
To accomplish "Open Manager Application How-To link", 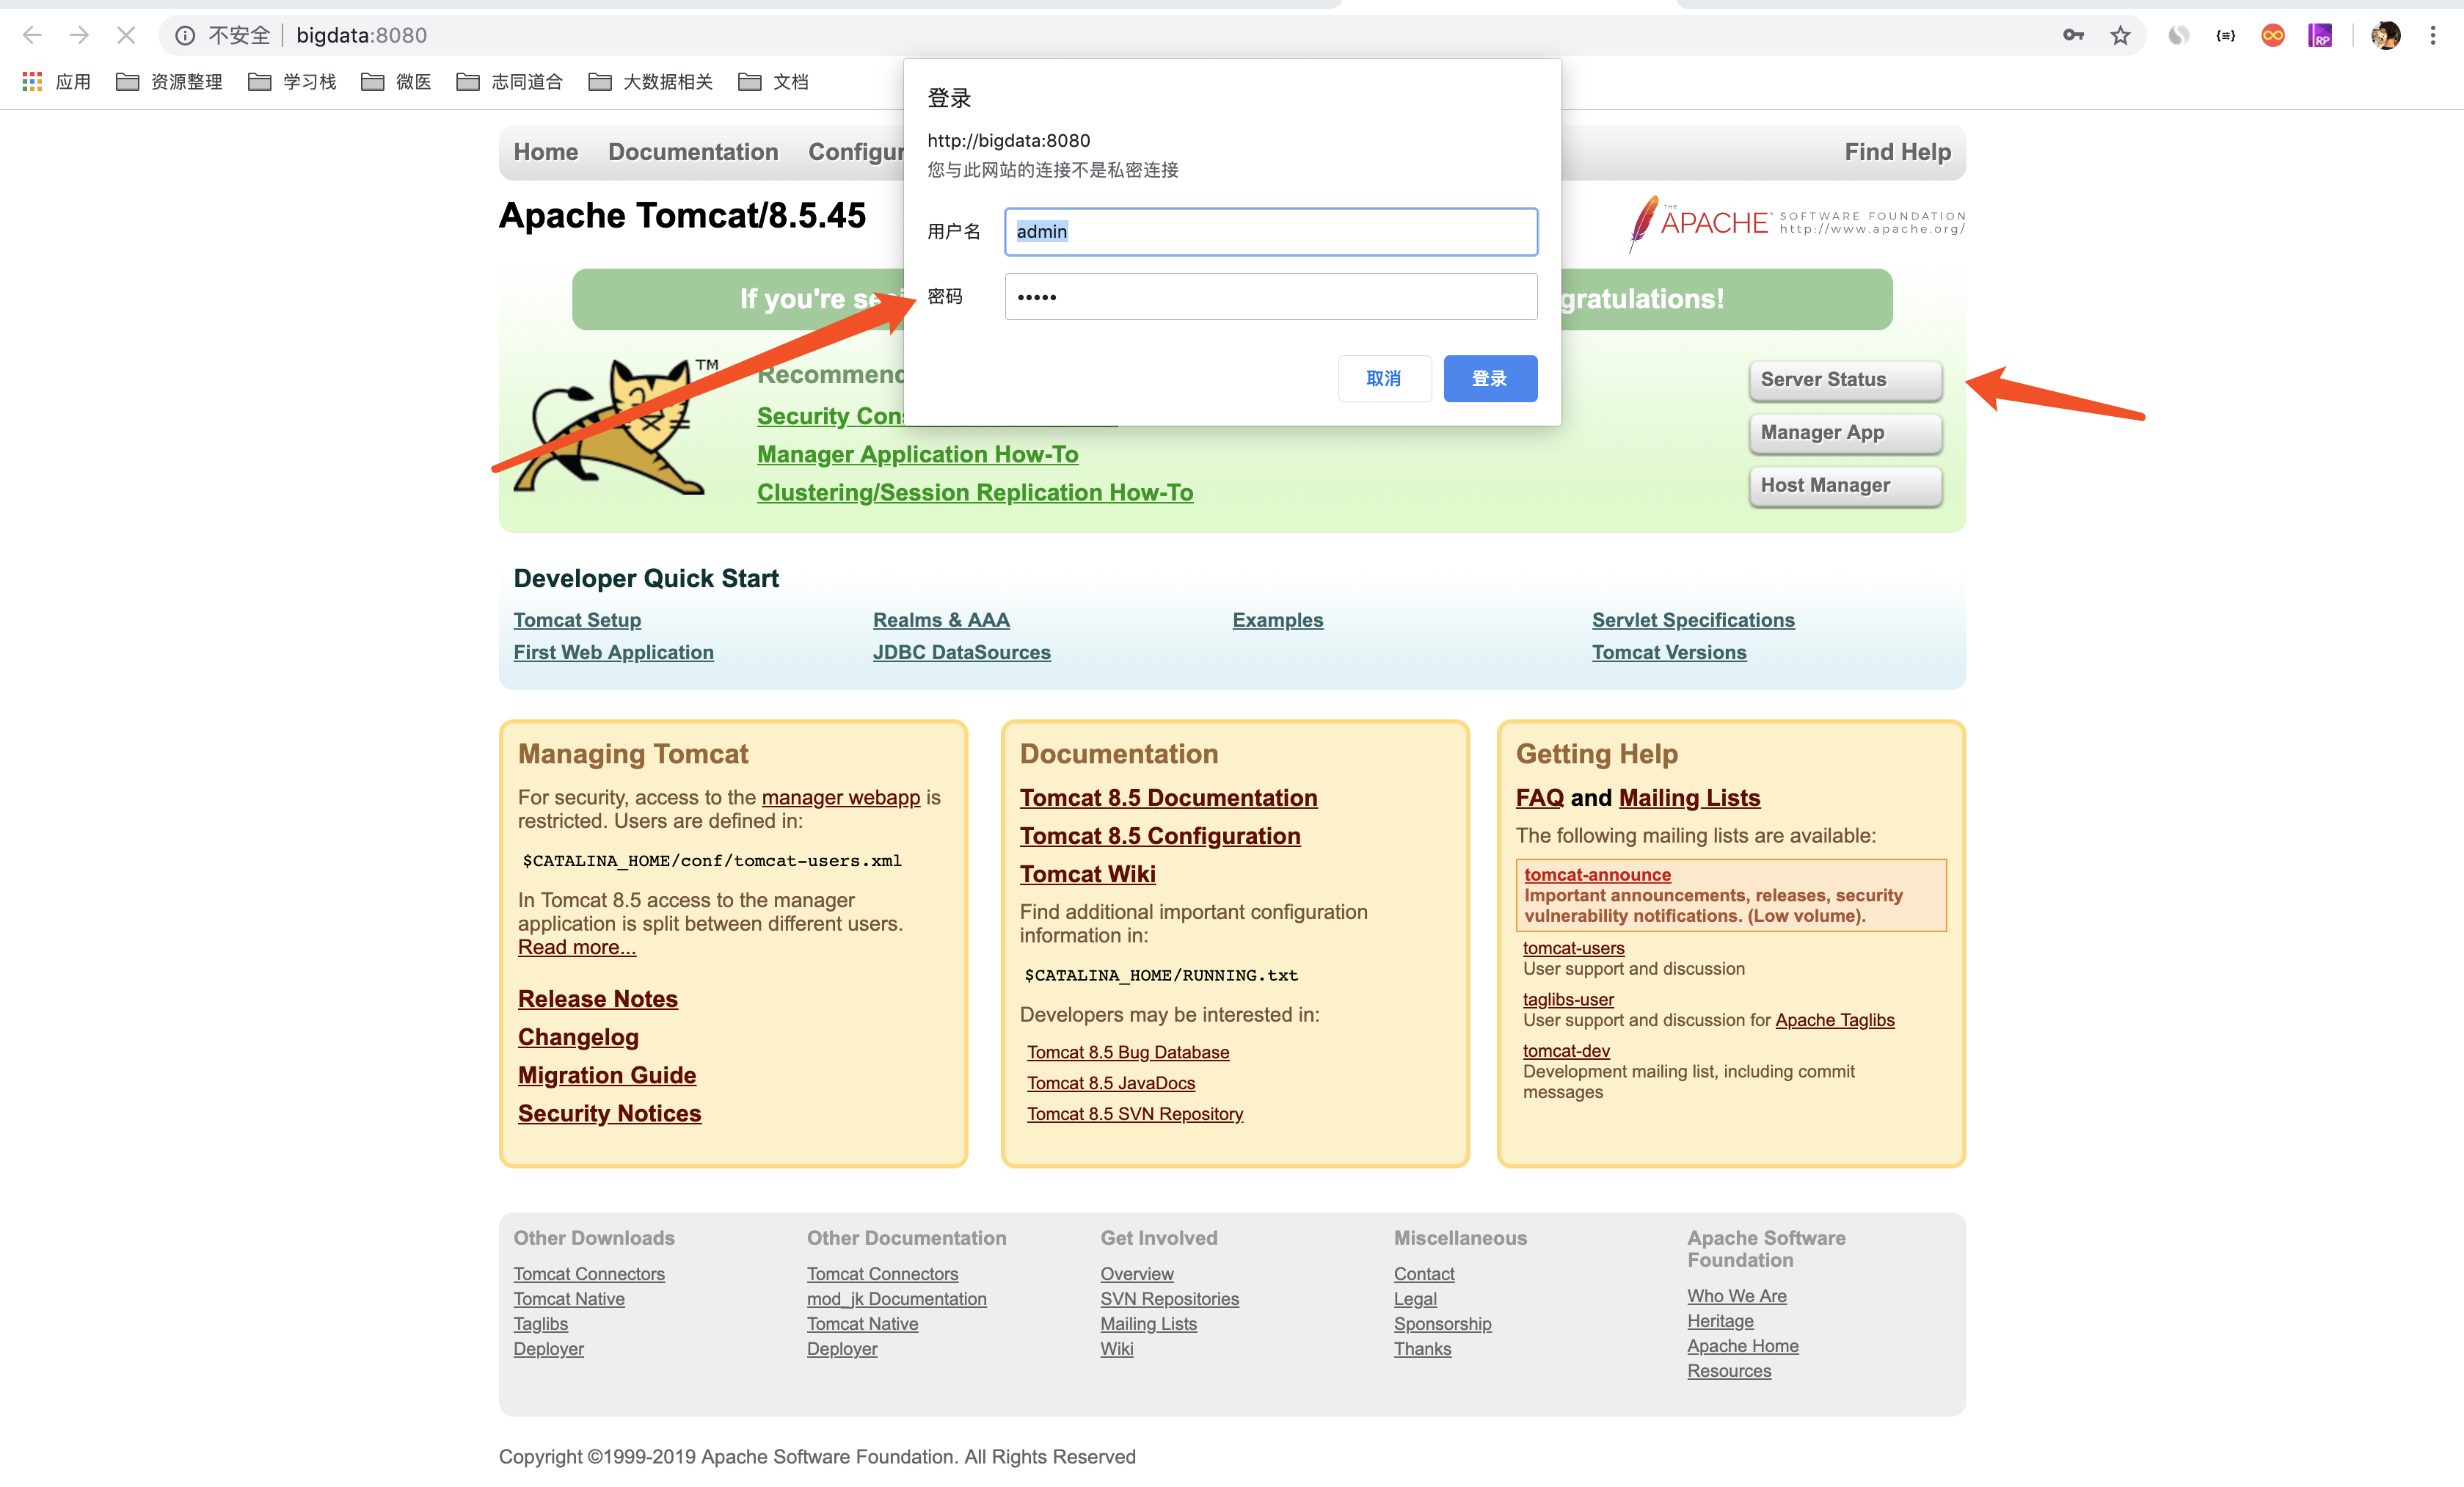I will (917, 454).
